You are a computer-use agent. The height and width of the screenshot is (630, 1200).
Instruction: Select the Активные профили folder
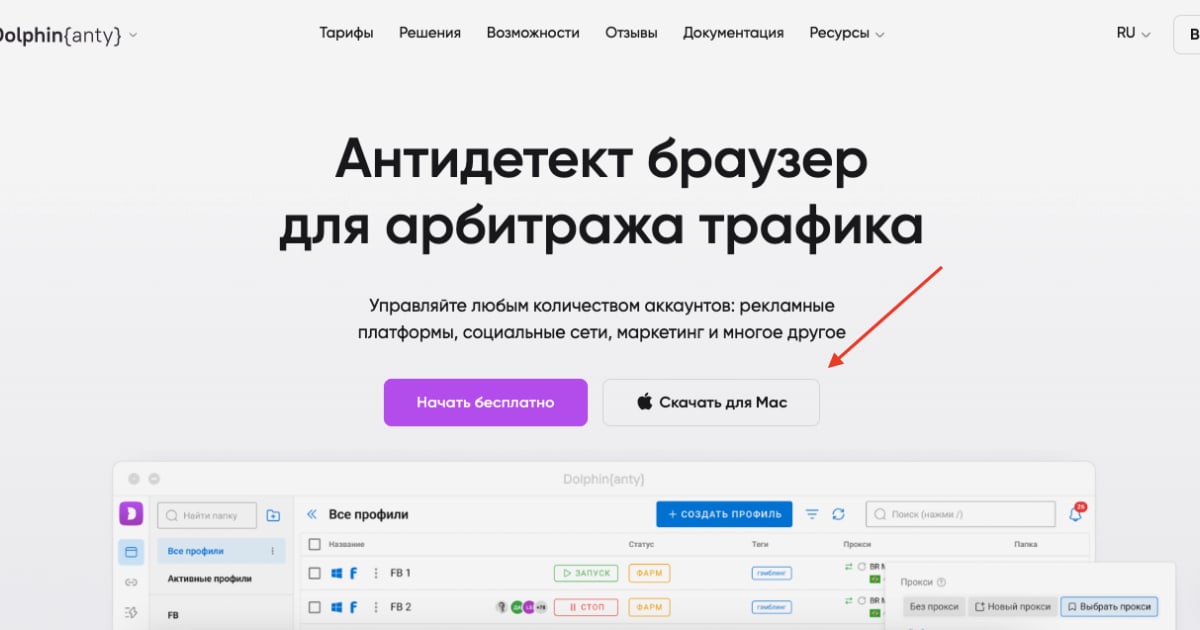point(209,578)
